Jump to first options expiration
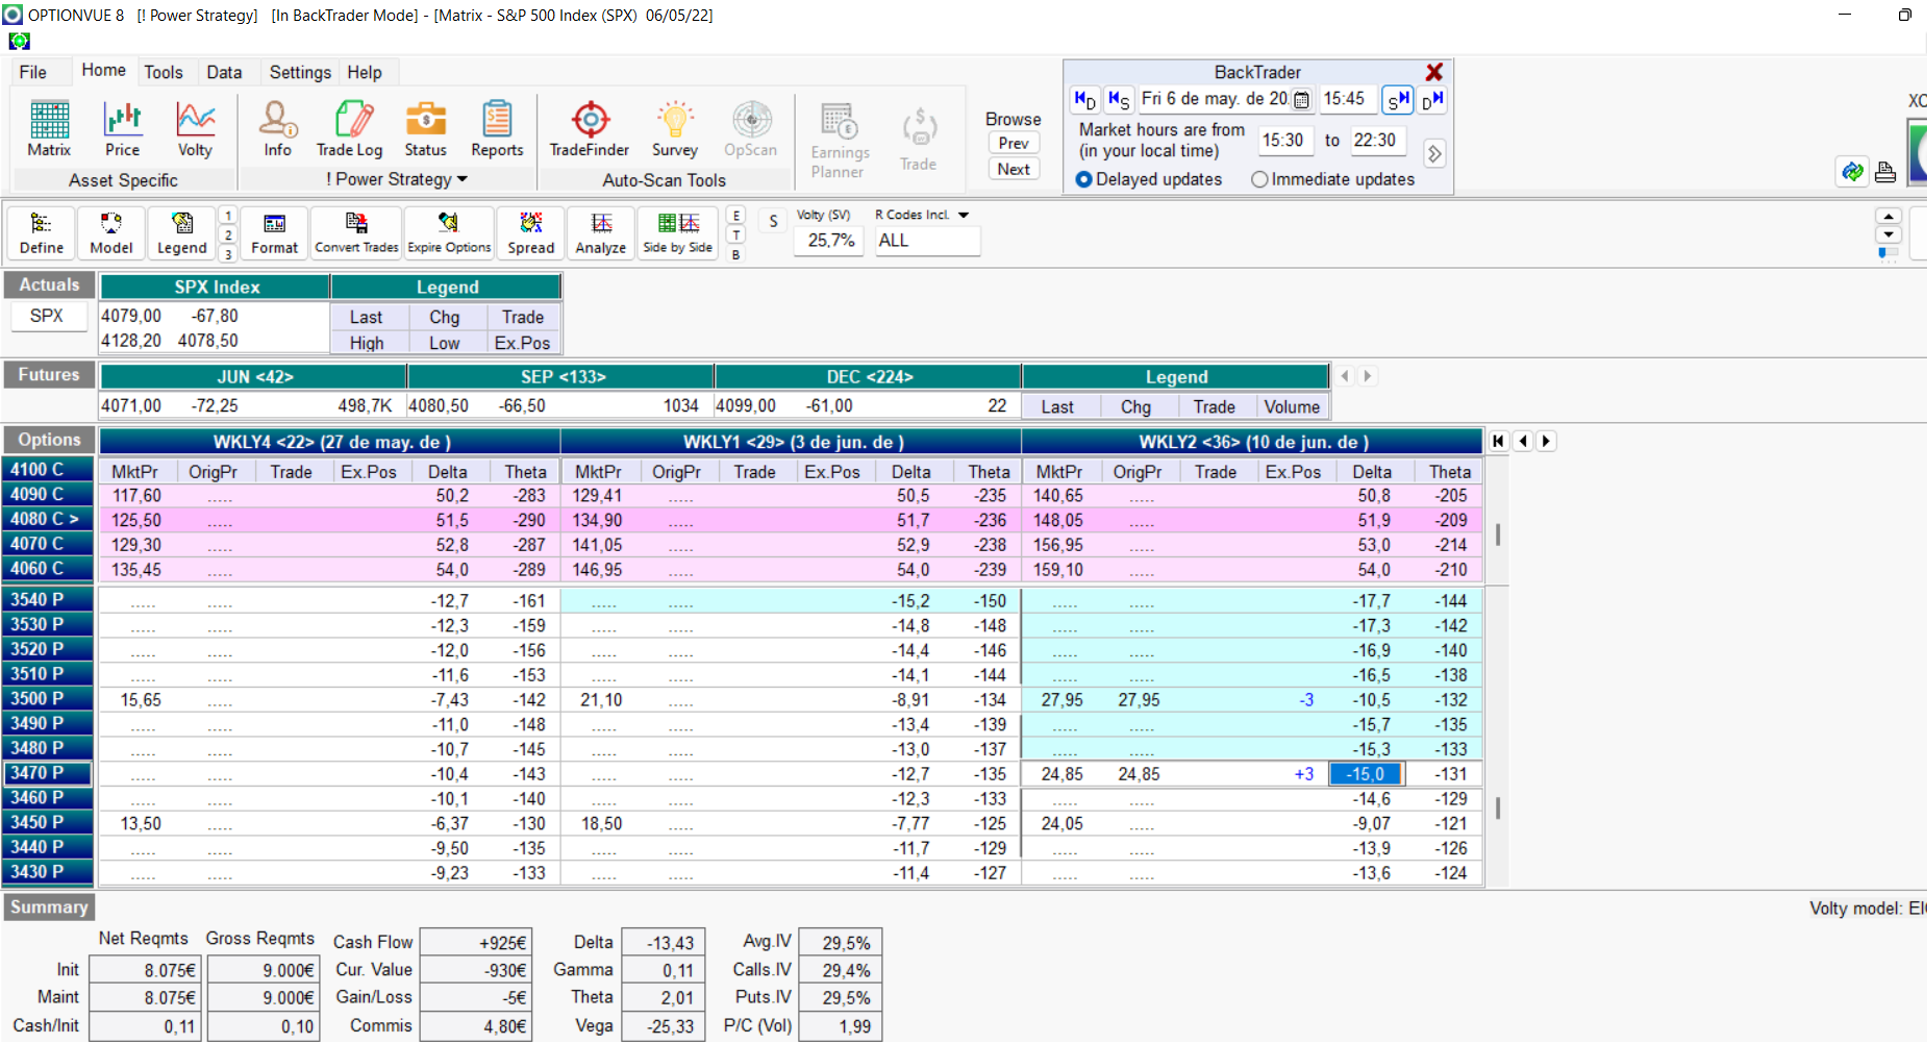Screen dimensions: 1927x1042 (1498, 441)
